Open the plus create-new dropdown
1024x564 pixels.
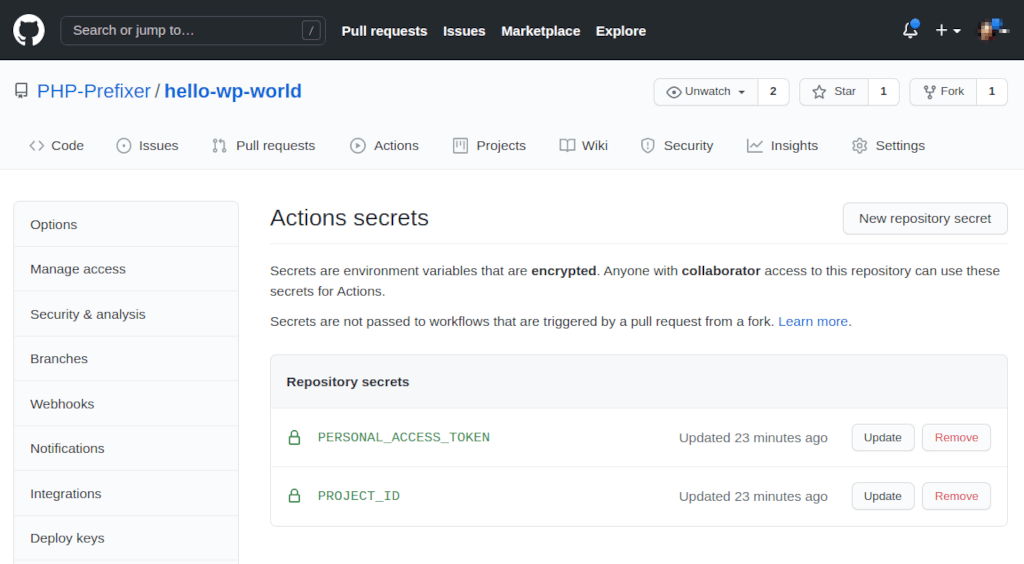[x=947, y=30]
